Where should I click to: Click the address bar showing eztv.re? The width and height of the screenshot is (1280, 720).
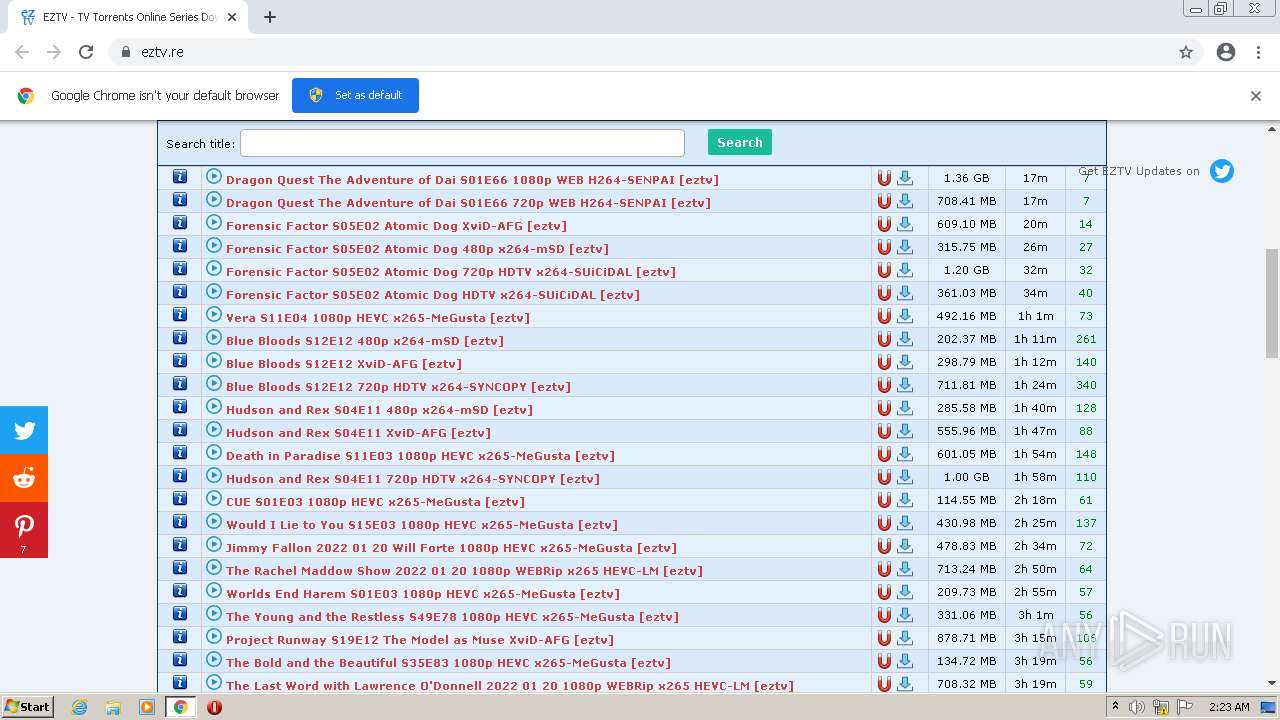(x=640, y=52)
